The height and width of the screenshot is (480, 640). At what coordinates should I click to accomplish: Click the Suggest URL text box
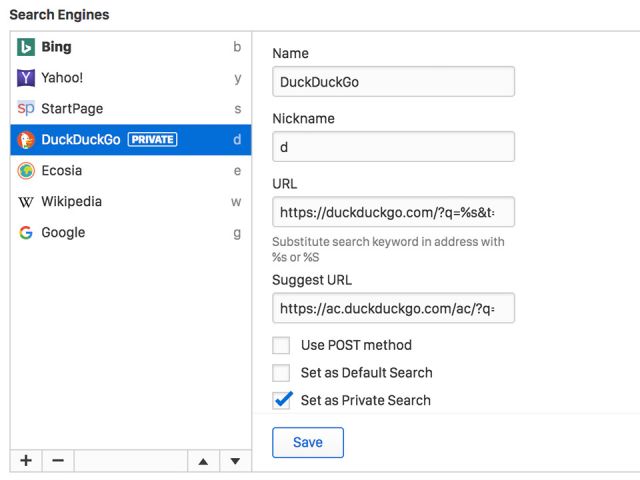pos(393,308)
